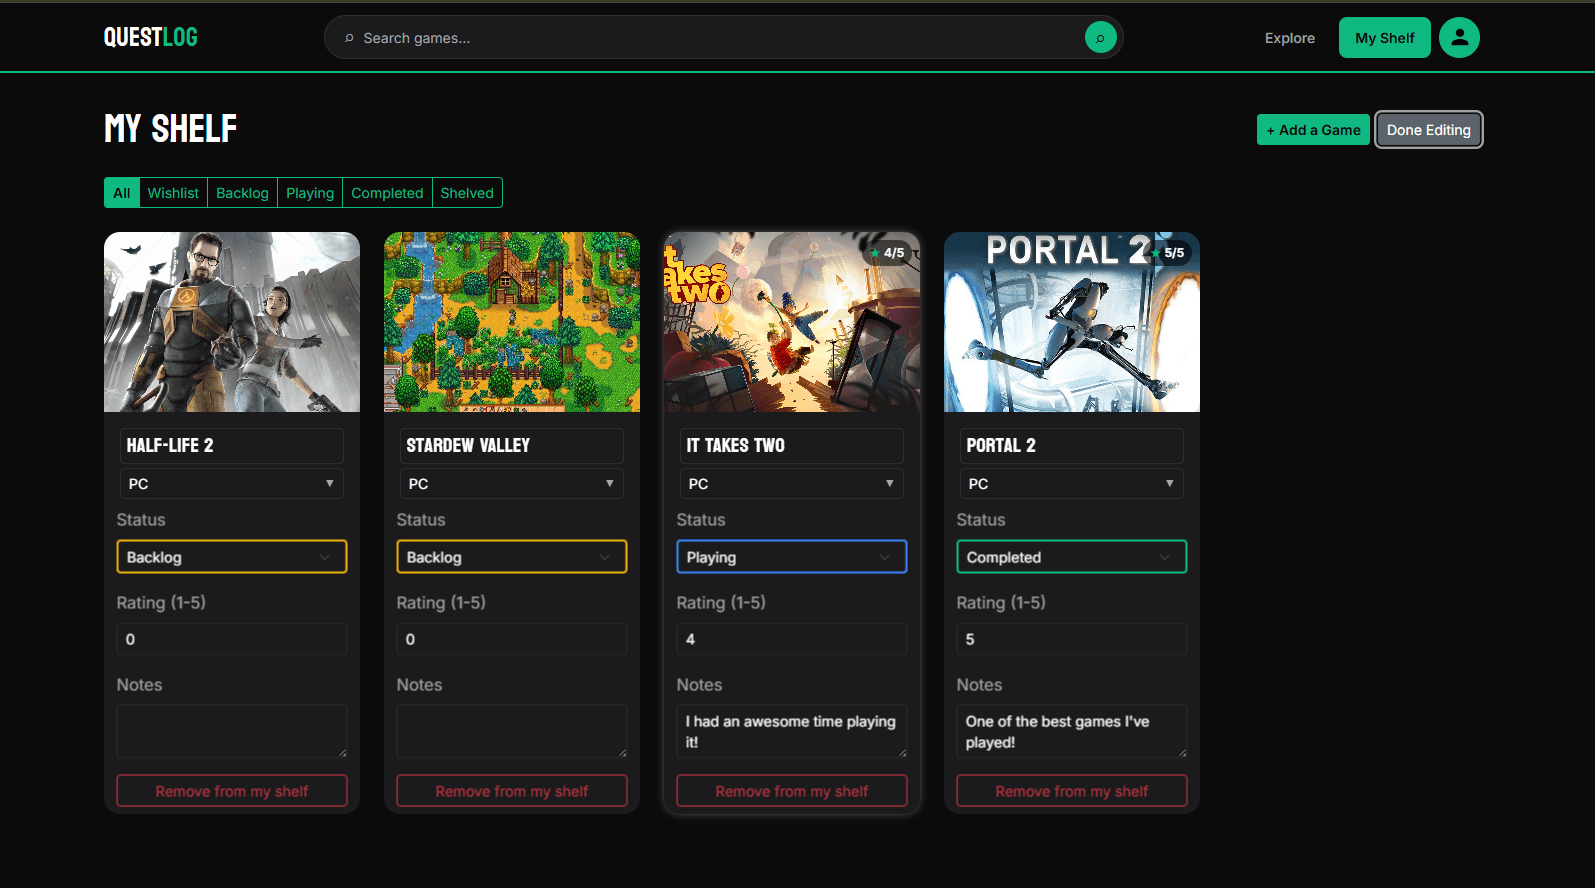Click the It Takes Two notes text area
The width and height of the screenshot is (1595, 888).
coord(792,731)
